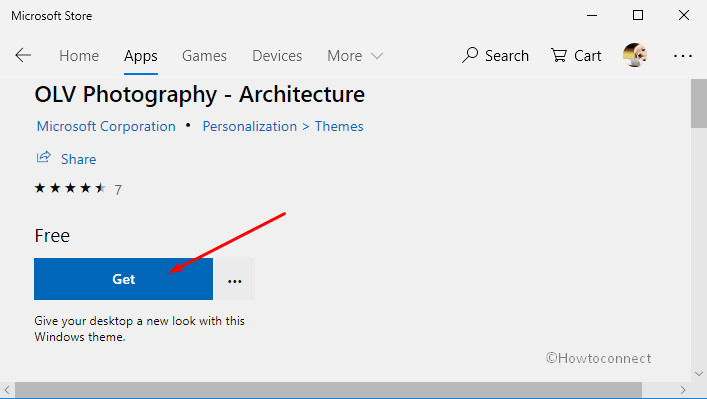Click the vertical scrollbar thumb
This screenshot has height=399, width=707.
click(x=698, y=104)
